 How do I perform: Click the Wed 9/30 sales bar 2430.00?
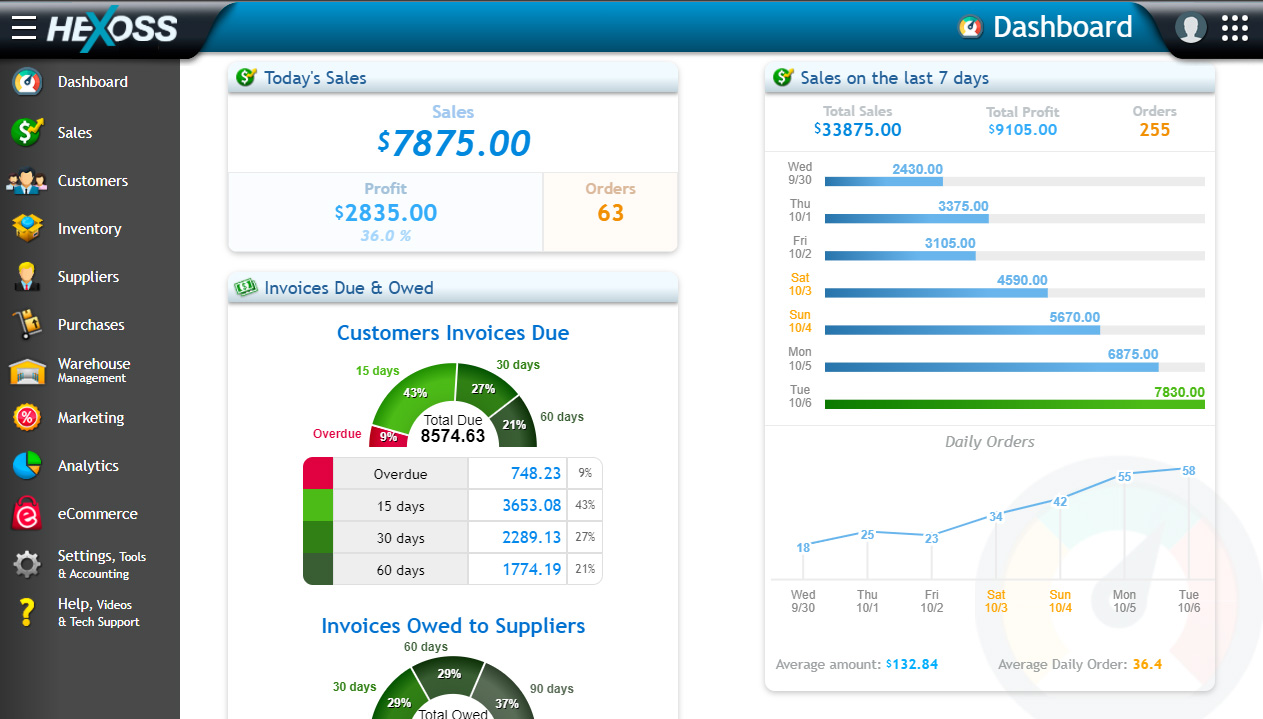click(883, 182)
